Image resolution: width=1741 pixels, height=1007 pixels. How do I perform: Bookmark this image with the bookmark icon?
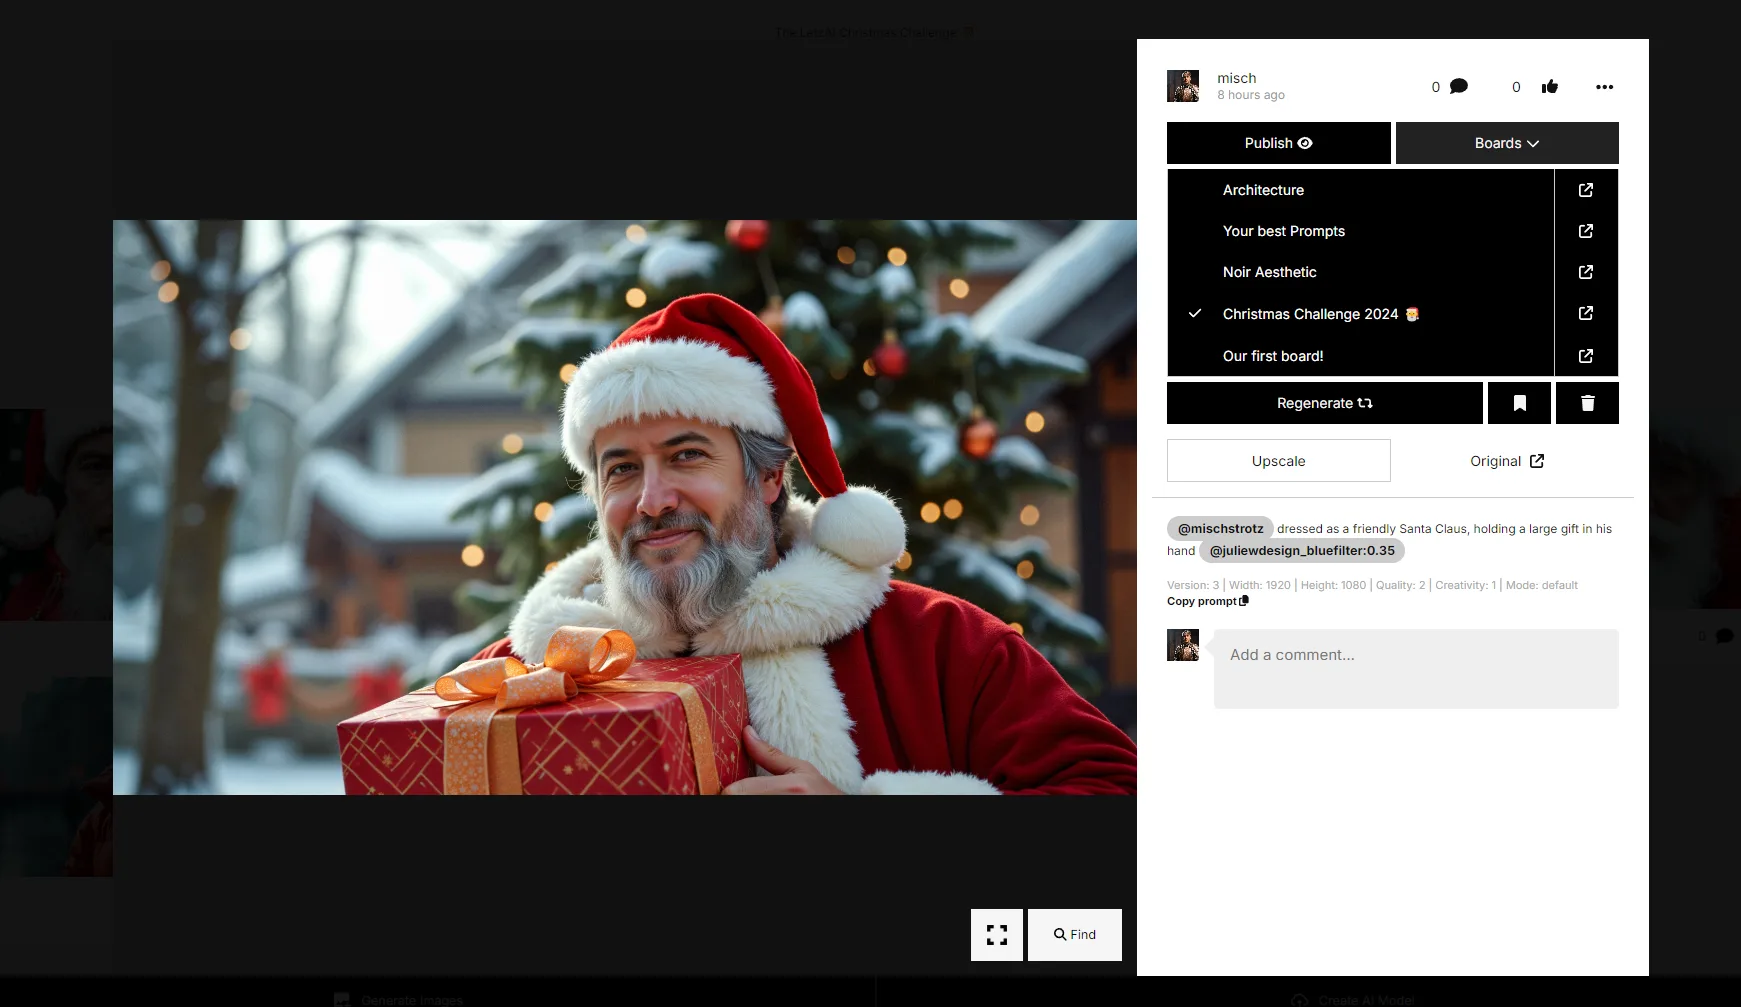1519,403
